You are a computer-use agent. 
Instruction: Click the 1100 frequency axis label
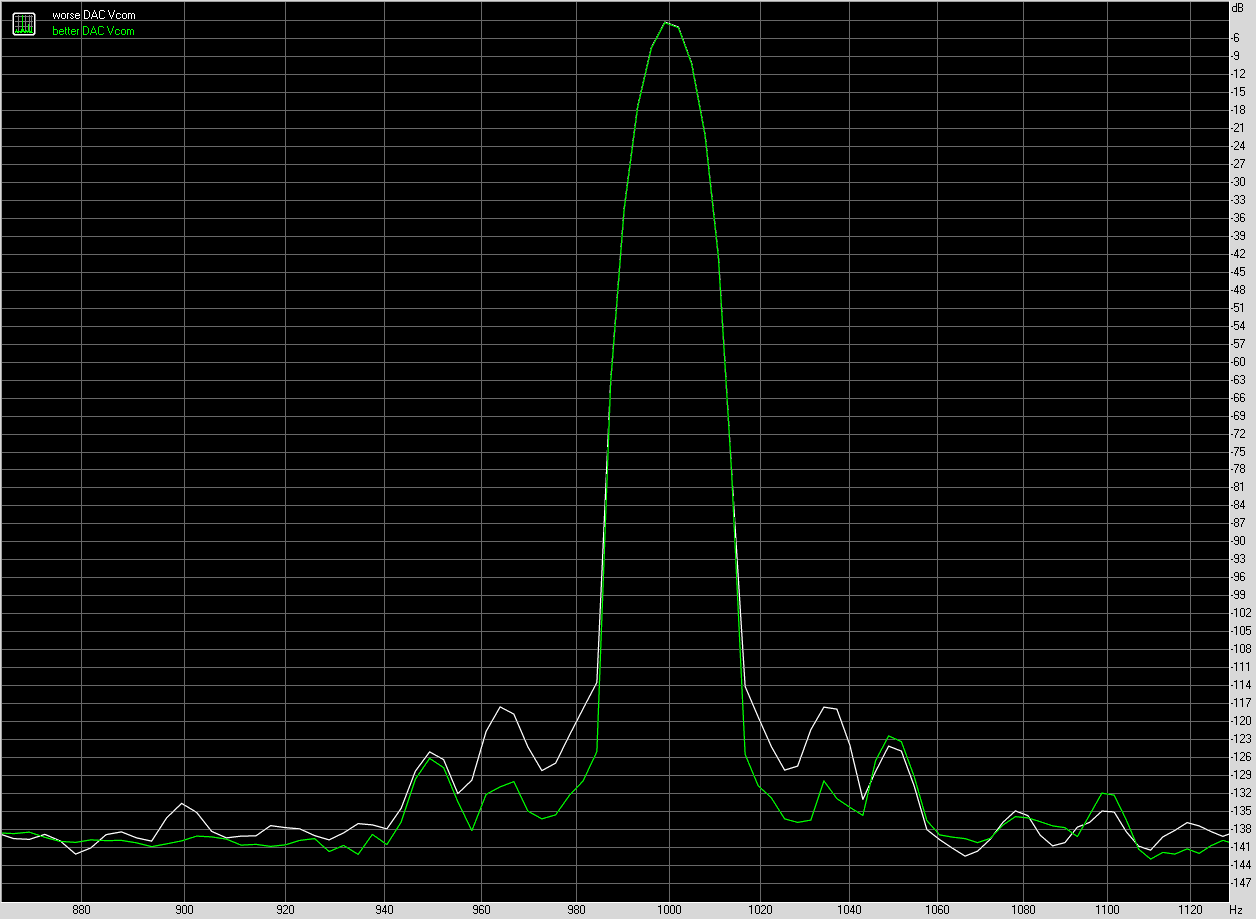[1108, 909]
